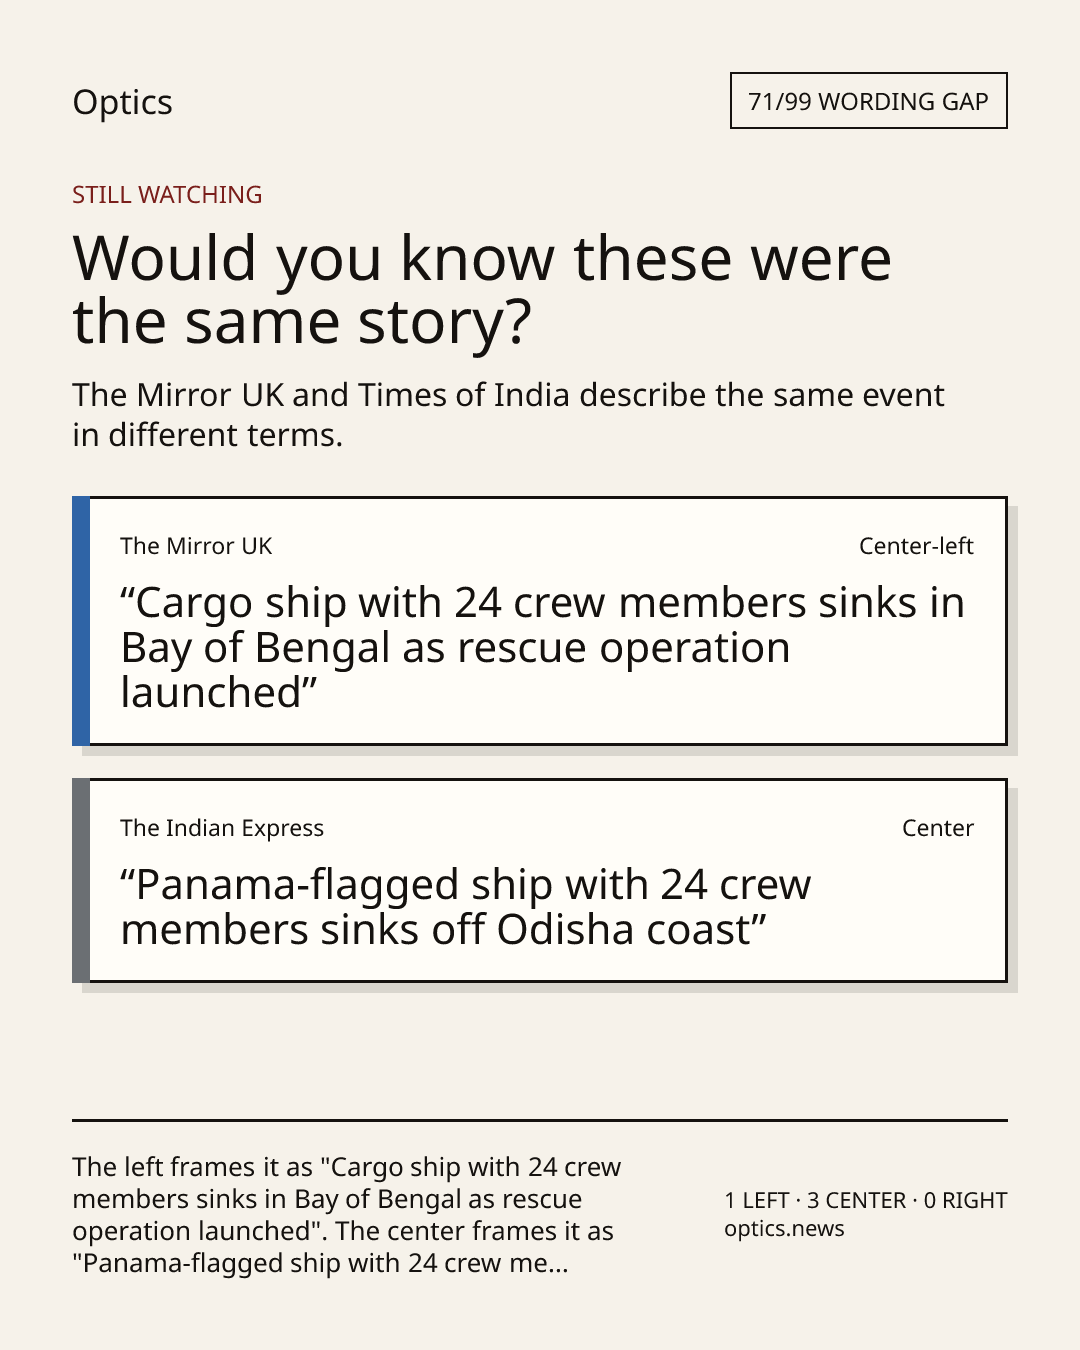Viewport: 1080px width, 1350px height.
Task: Select the STILL WATCHING label
Action: click(x=167, y=194)
